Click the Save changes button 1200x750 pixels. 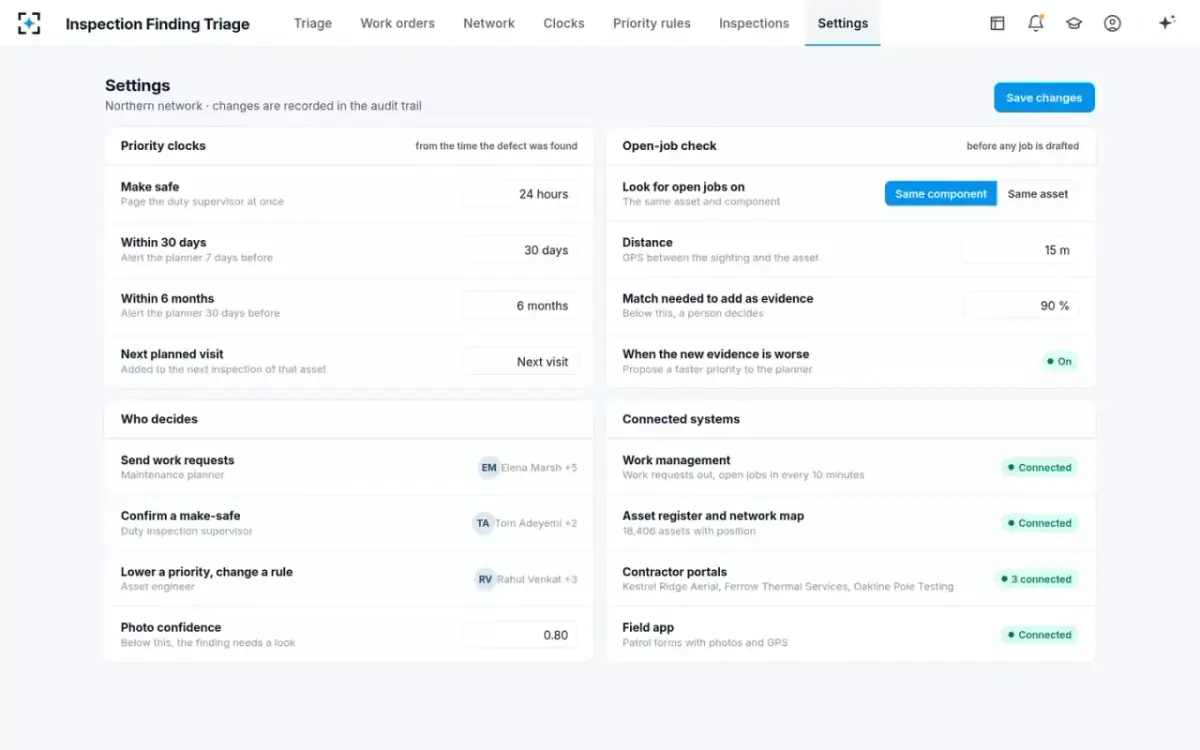click(x=1044, y=98)
